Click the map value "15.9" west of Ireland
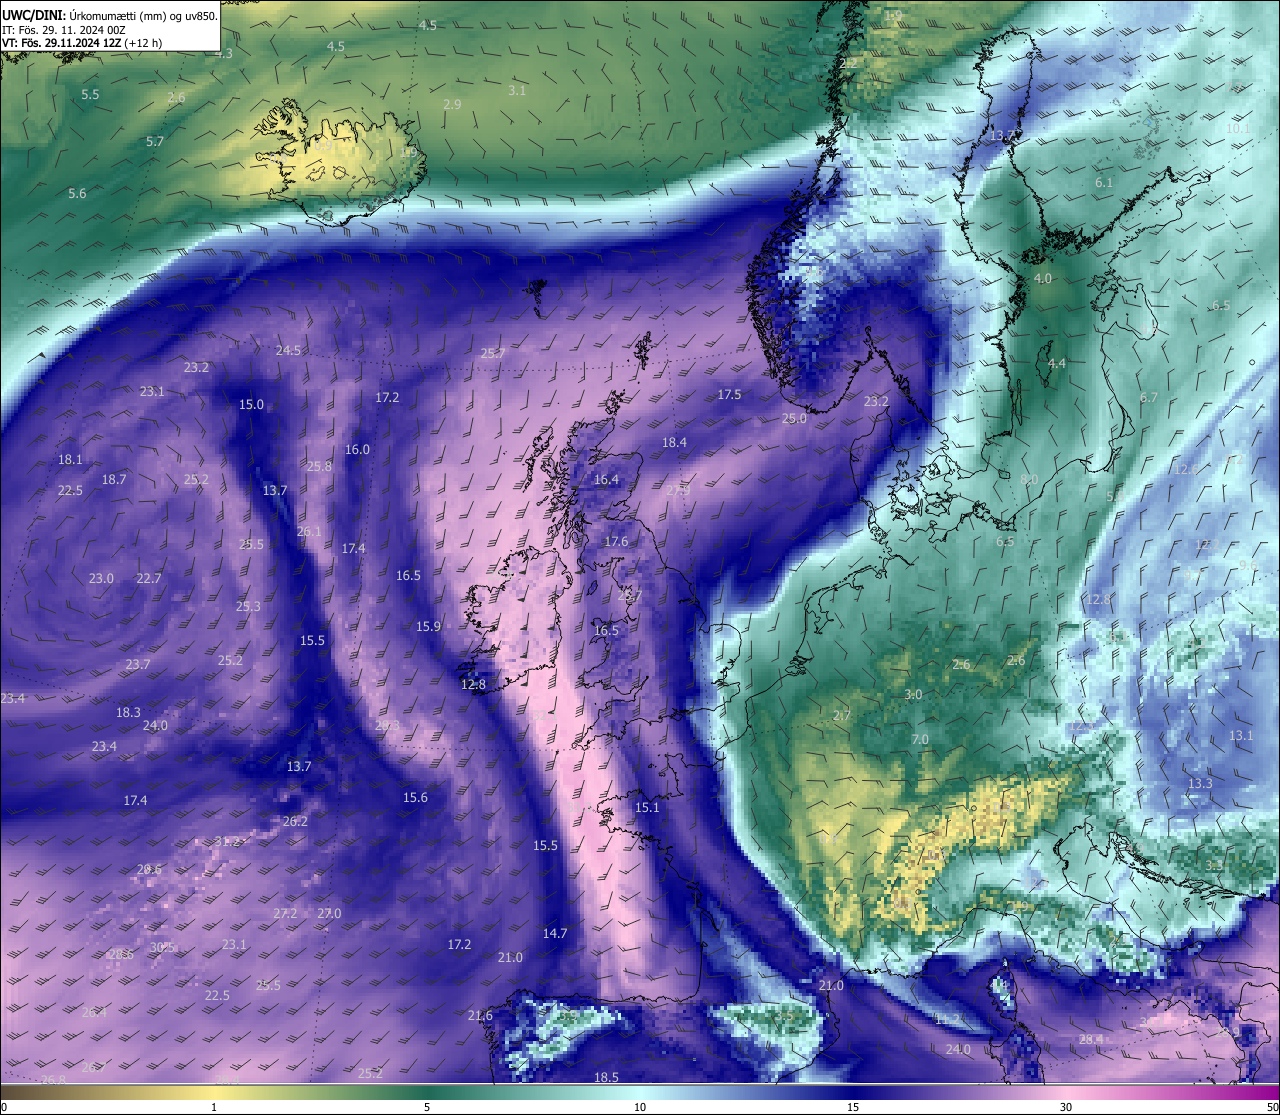Image resolution: width=1280 pixels, height=1115 pixels. point(428,627)
